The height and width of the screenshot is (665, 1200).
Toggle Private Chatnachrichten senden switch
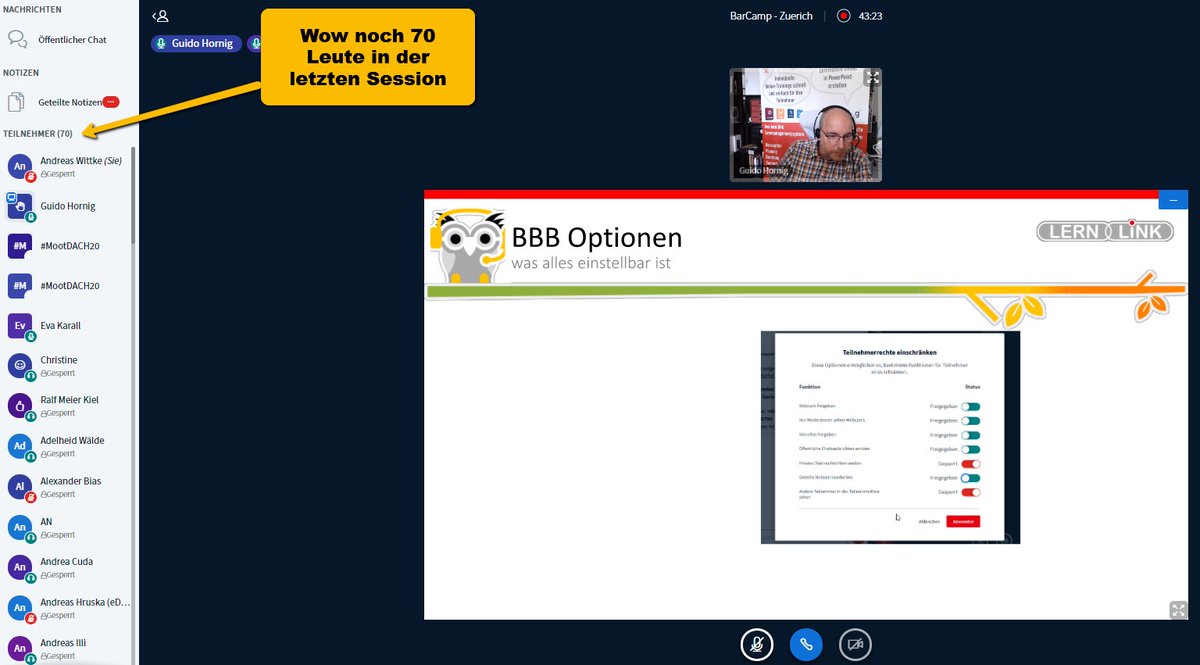click(x=971, y=464)
